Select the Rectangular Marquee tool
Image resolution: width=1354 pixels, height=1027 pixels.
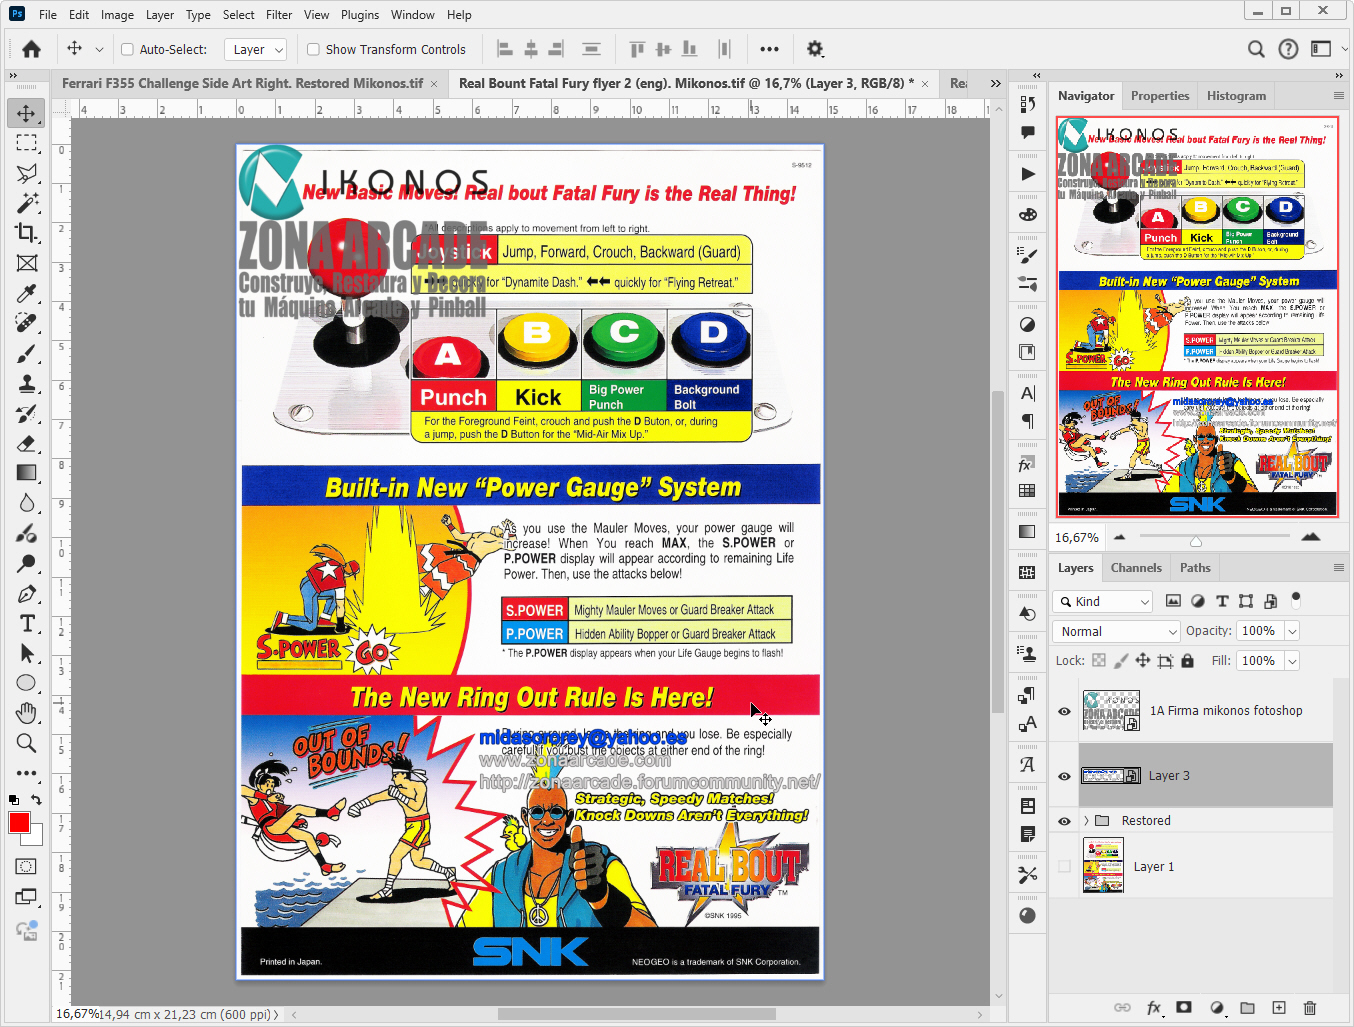(x=27, y=143)
